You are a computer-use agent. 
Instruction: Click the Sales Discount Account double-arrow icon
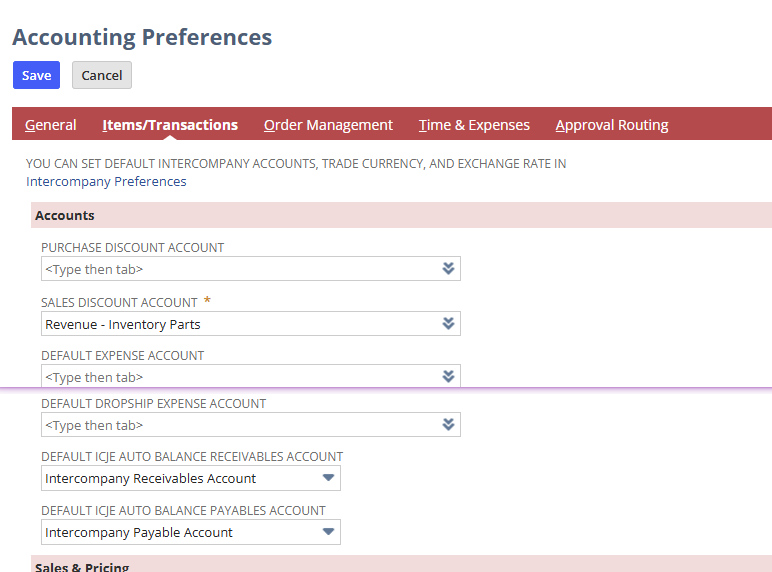pos(448,324)
